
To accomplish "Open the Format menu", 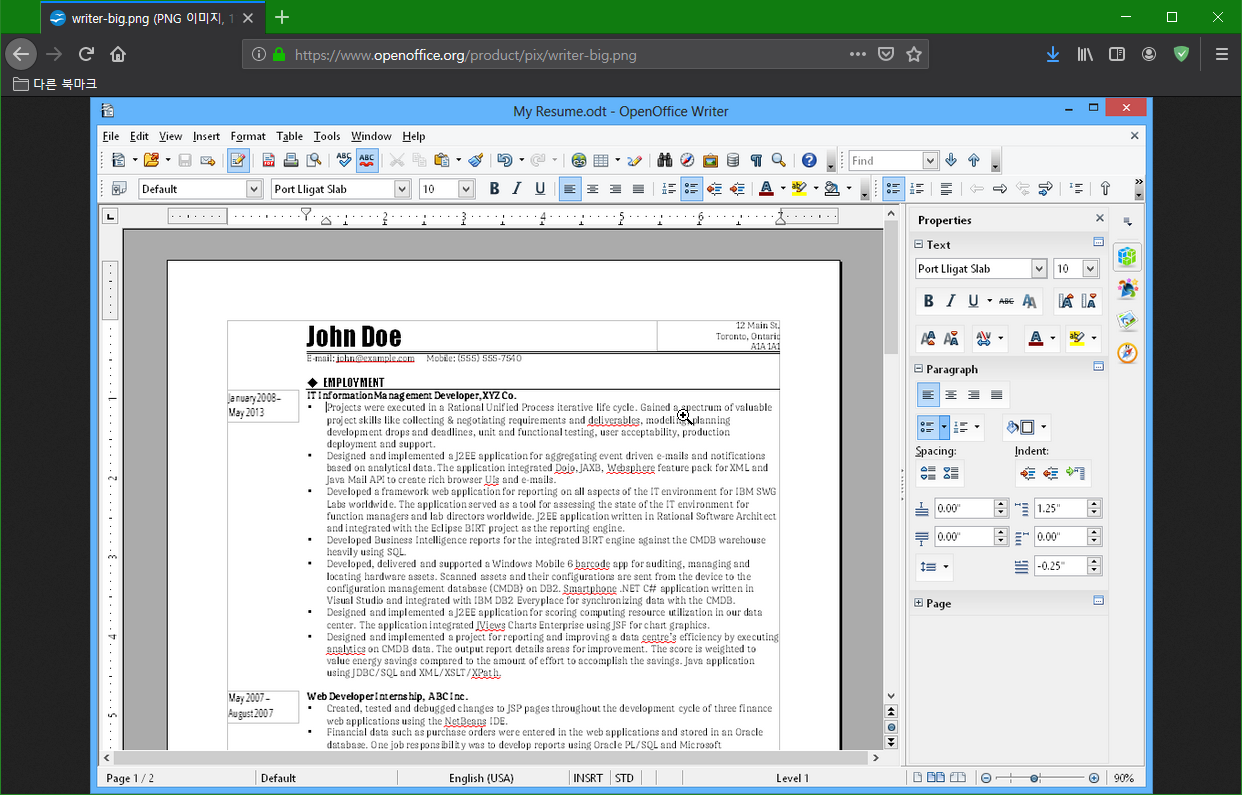I will tap(248, 136).
